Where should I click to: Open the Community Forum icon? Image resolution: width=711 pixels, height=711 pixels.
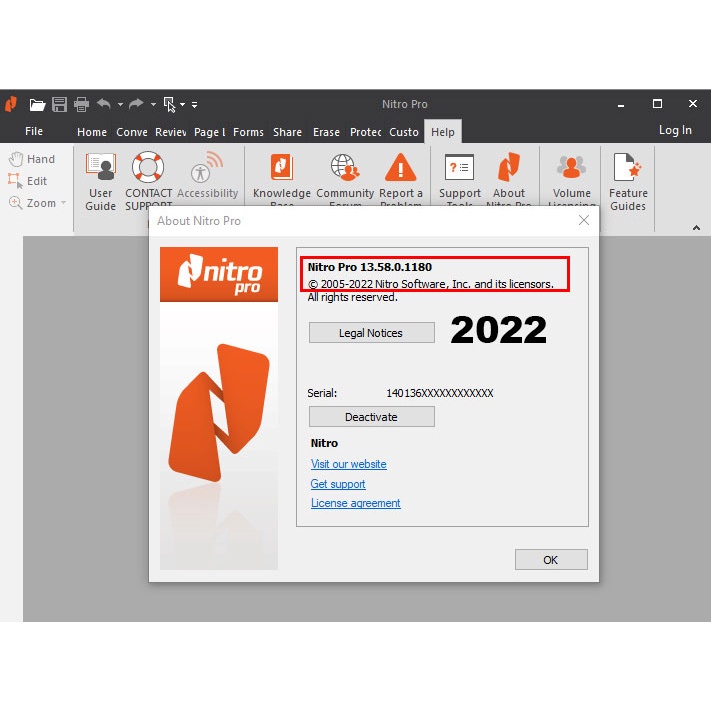point(344,167)
